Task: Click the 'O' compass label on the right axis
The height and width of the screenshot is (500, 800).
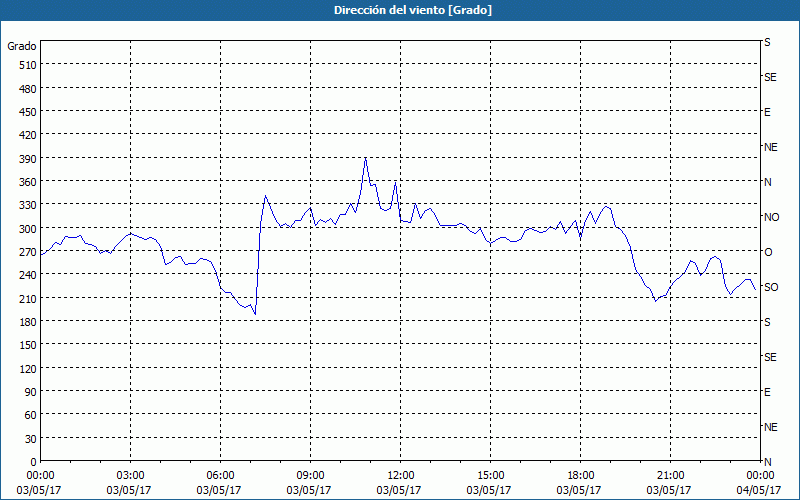Action: tap(768, 252)
